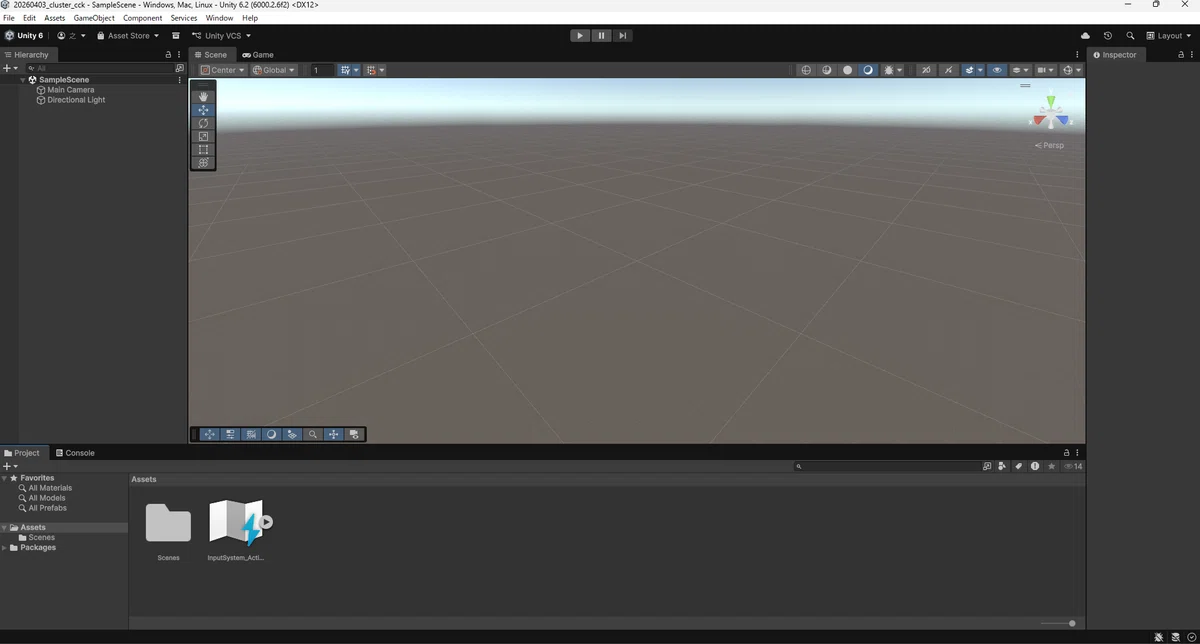Select Directional Light in Hierarchy
The height and width of the screenshot is (644, 1200).
pos(76,100)
